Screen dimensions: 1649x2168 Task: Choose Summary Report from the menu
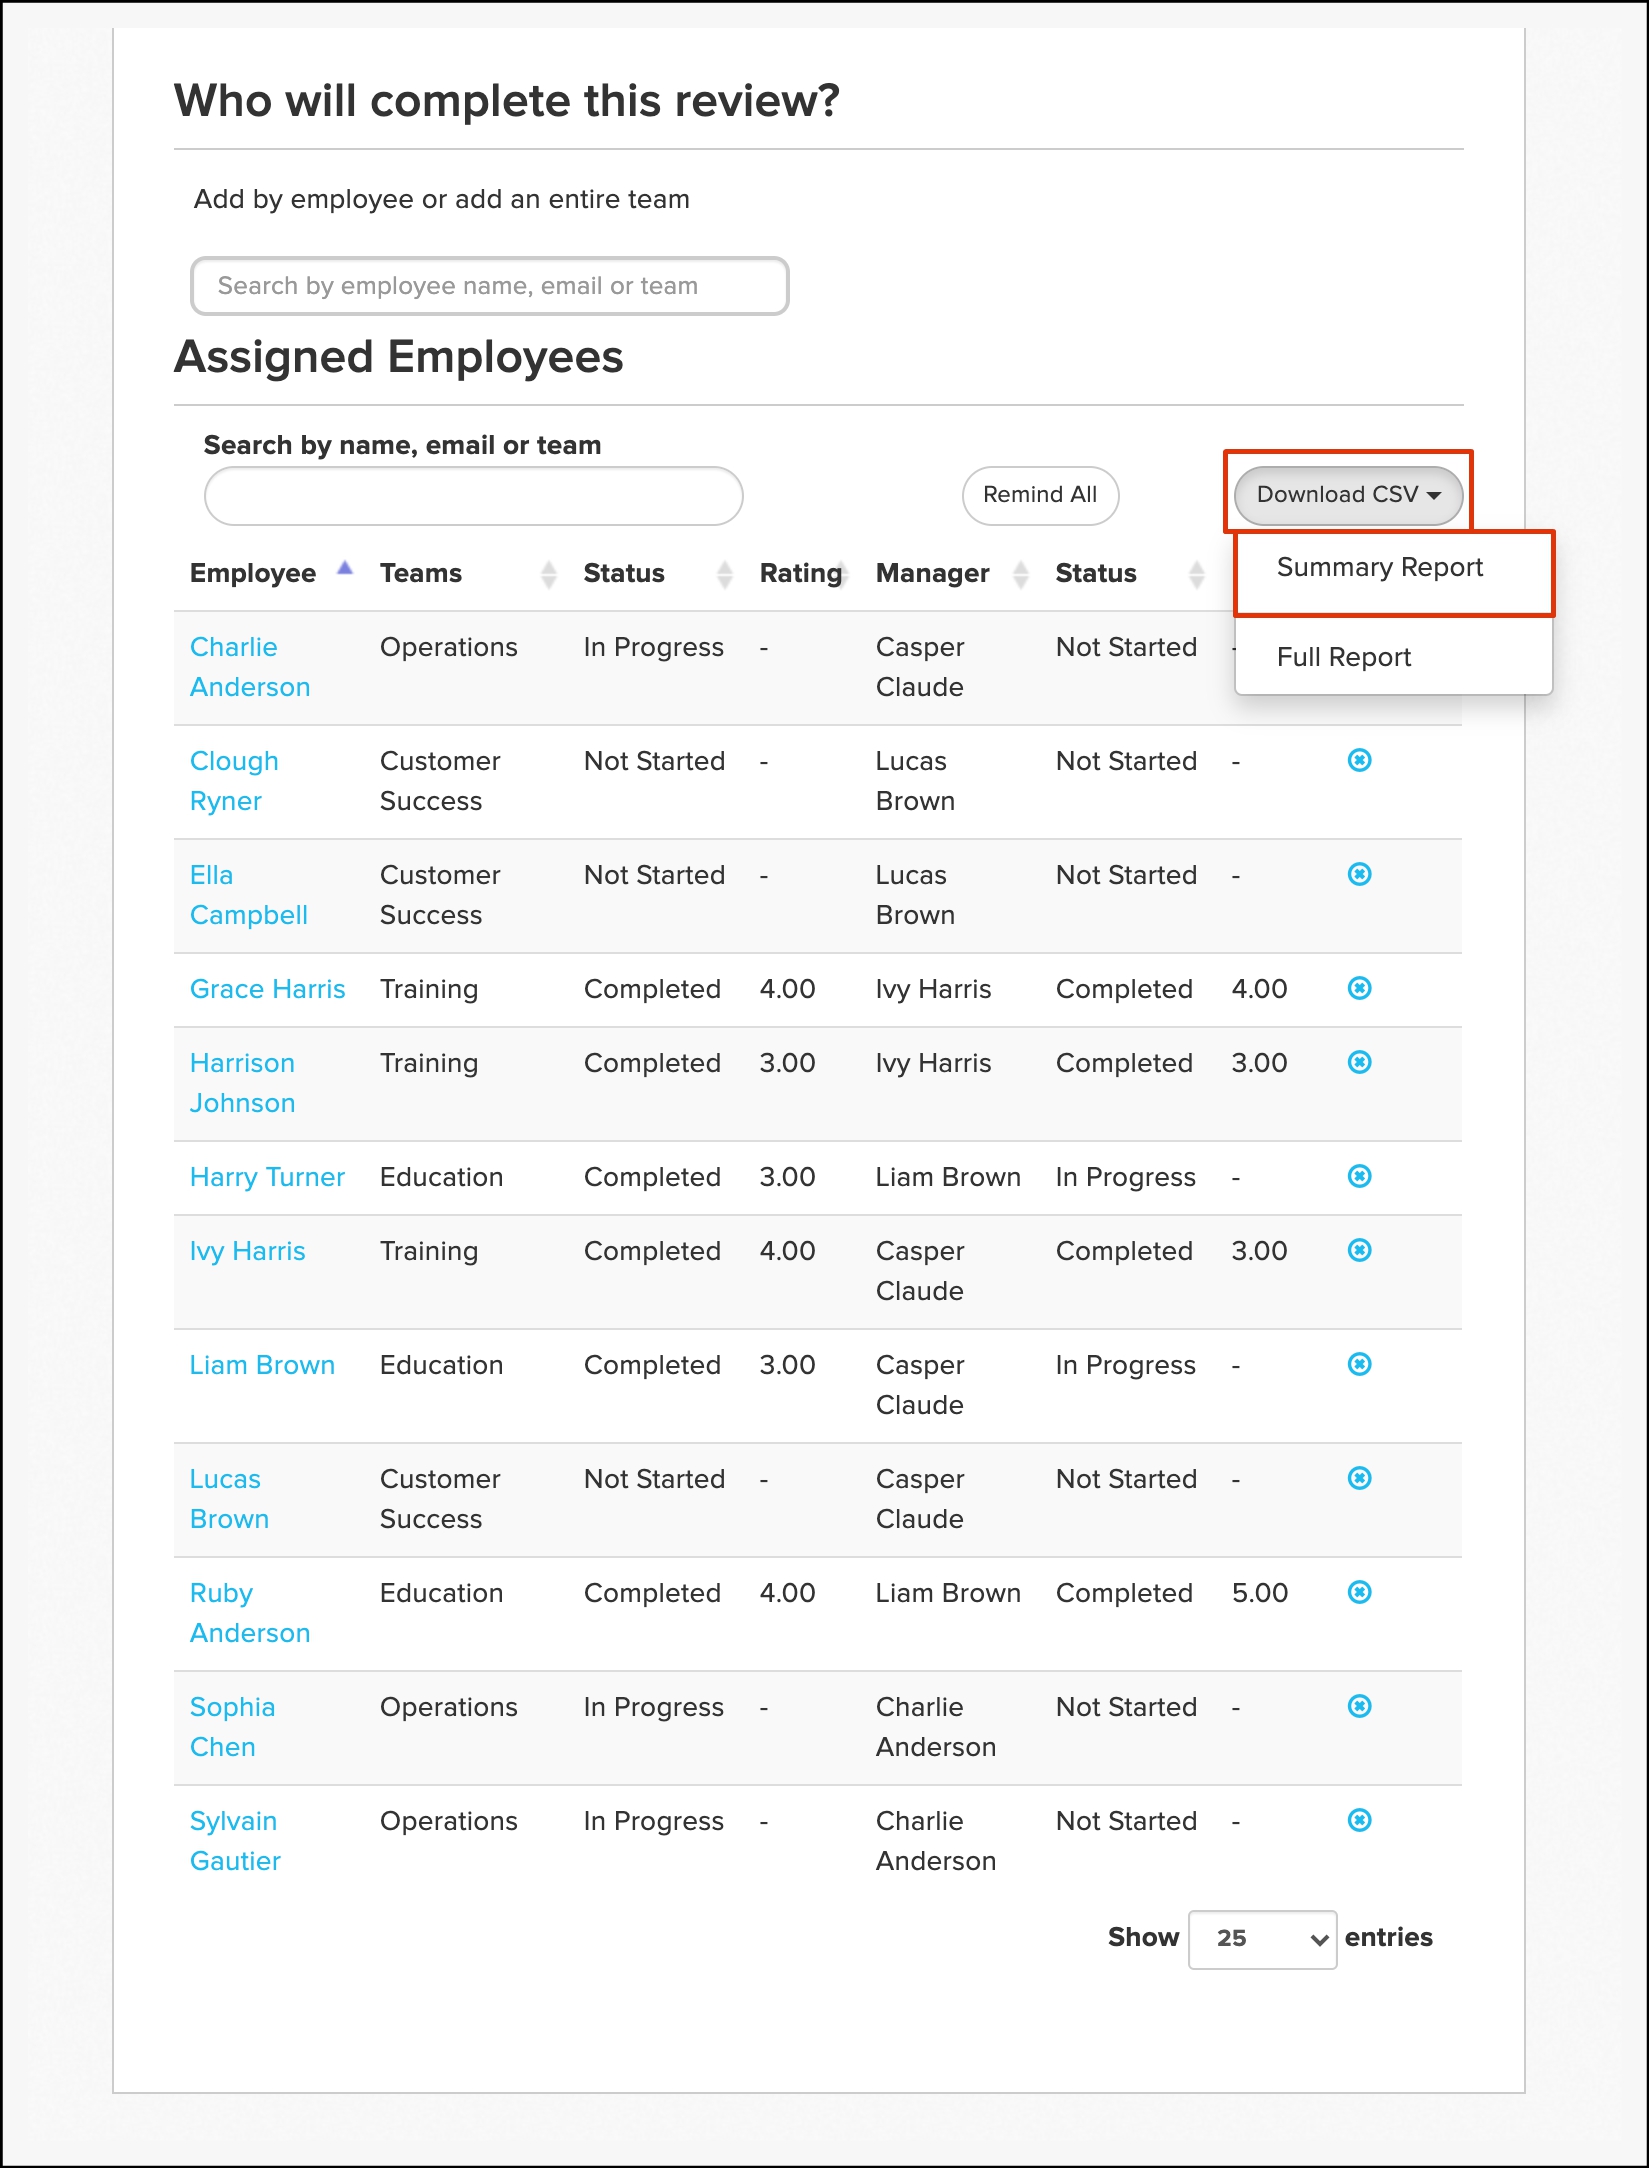(1379, 568)
